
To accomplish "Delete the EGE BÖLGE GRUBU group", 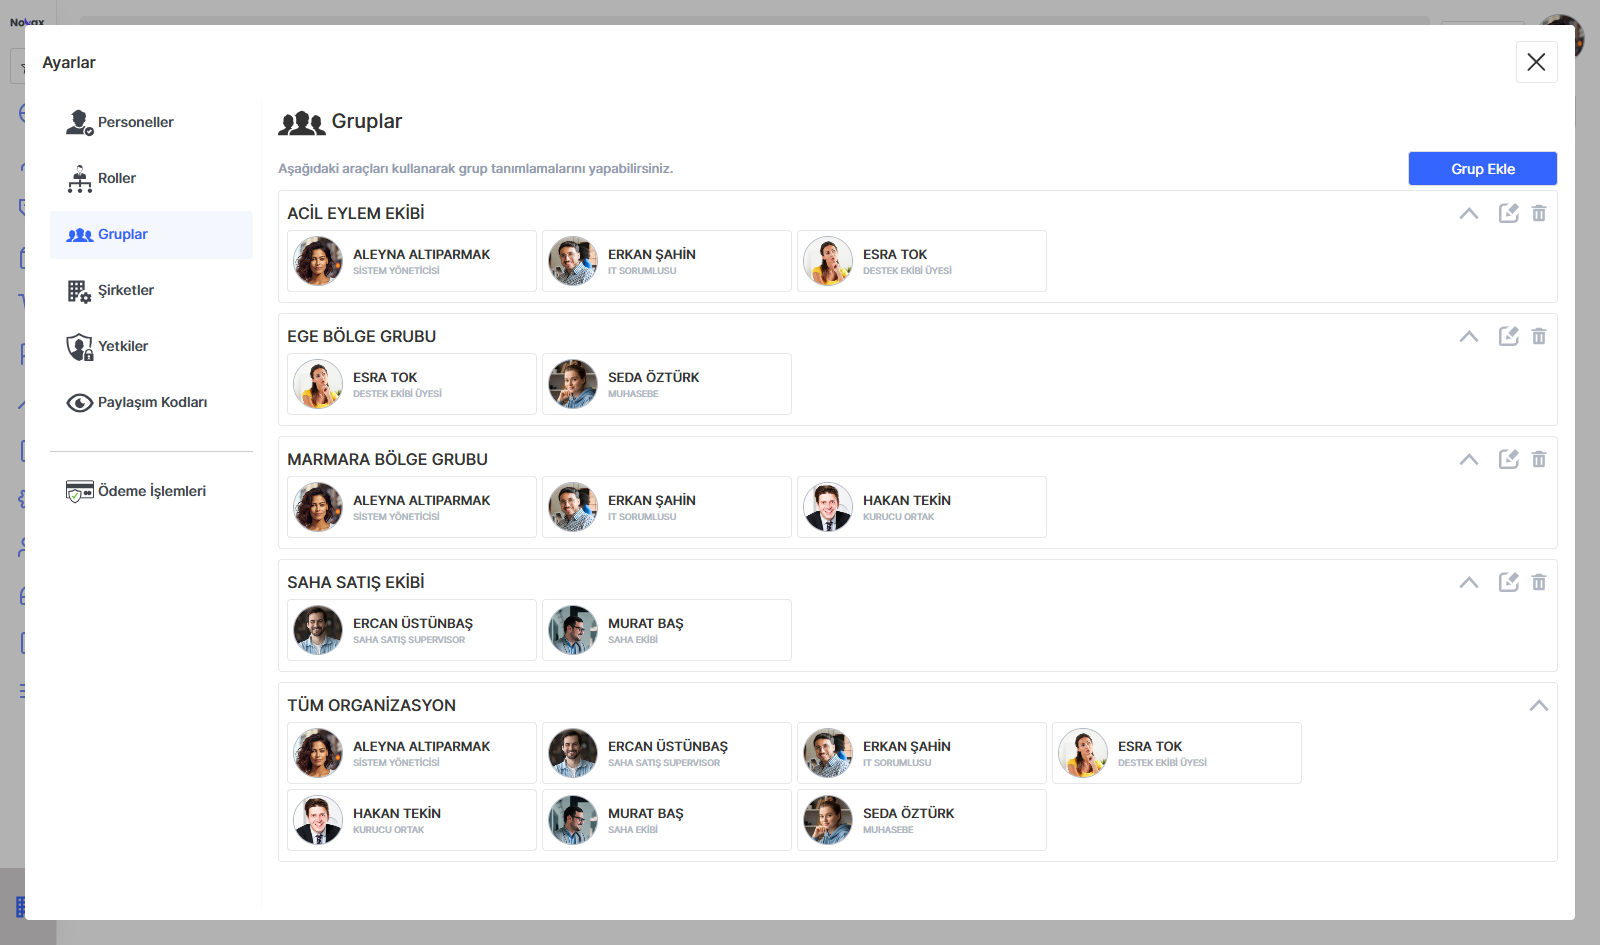I will pyautogui.click(x=1539, y=336).
